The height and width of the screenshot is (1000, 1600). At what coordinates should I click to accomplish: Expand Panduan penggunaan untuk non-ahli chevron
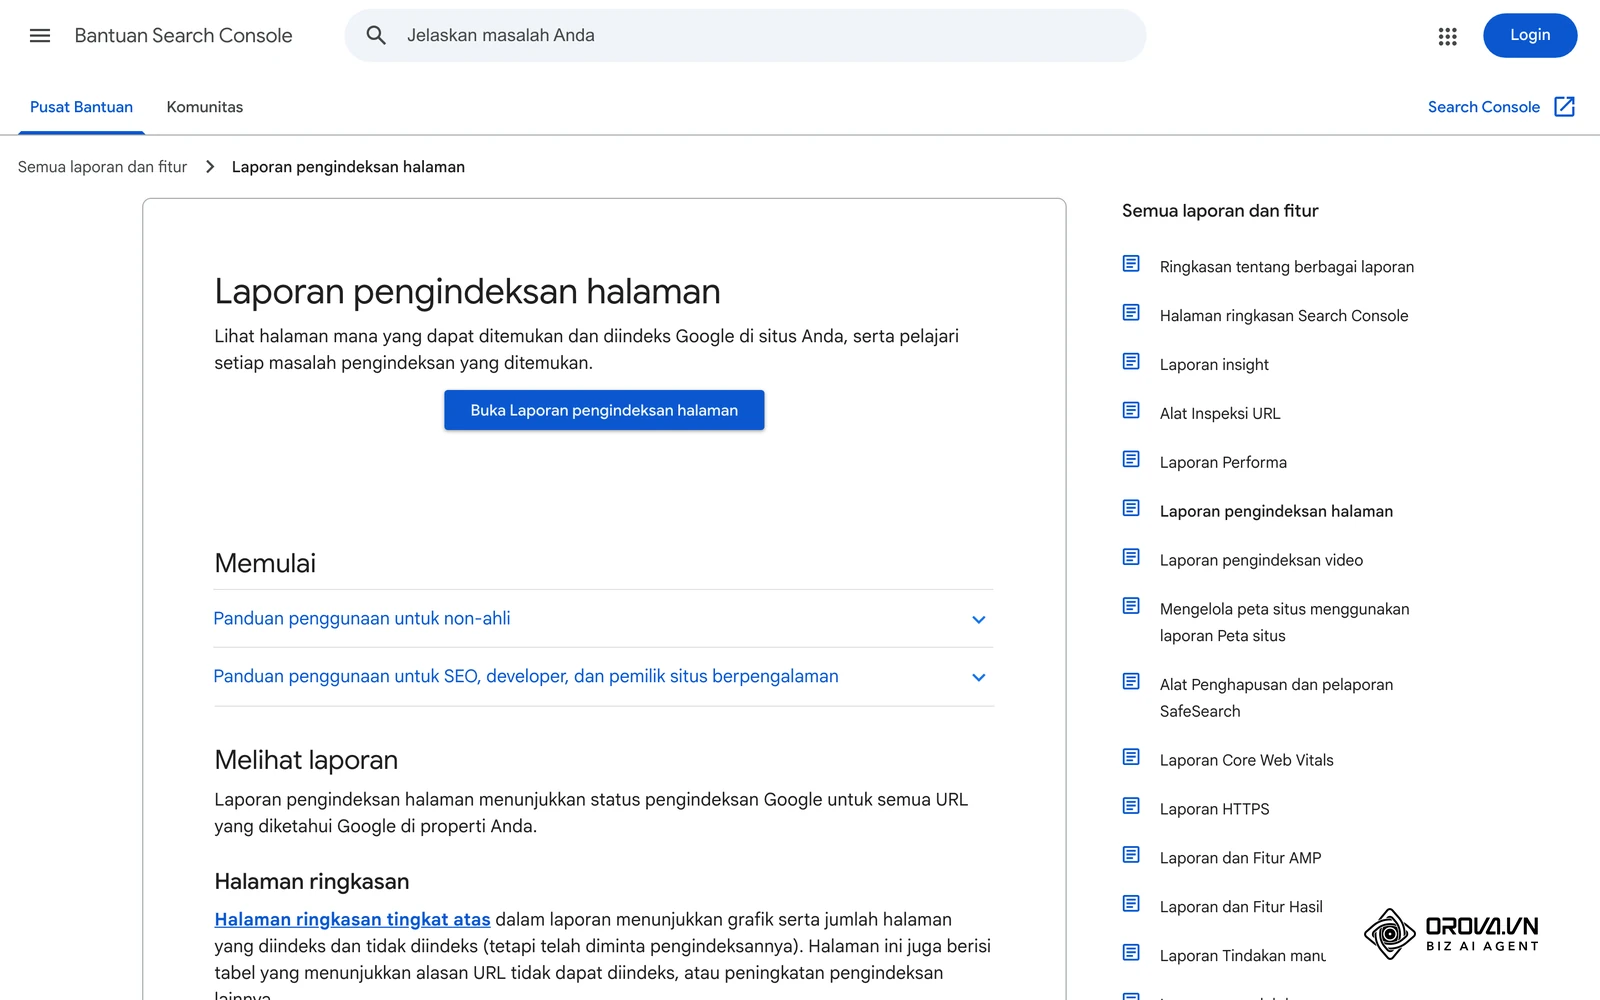(979, 620)
